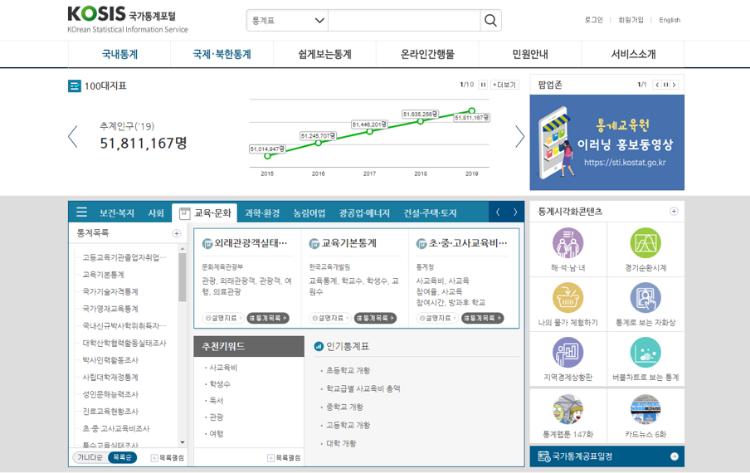The width and height of the screenshot is (750, 473).
Task: Open the 국제·북한통계 main menu
Action: pos(222,54)
